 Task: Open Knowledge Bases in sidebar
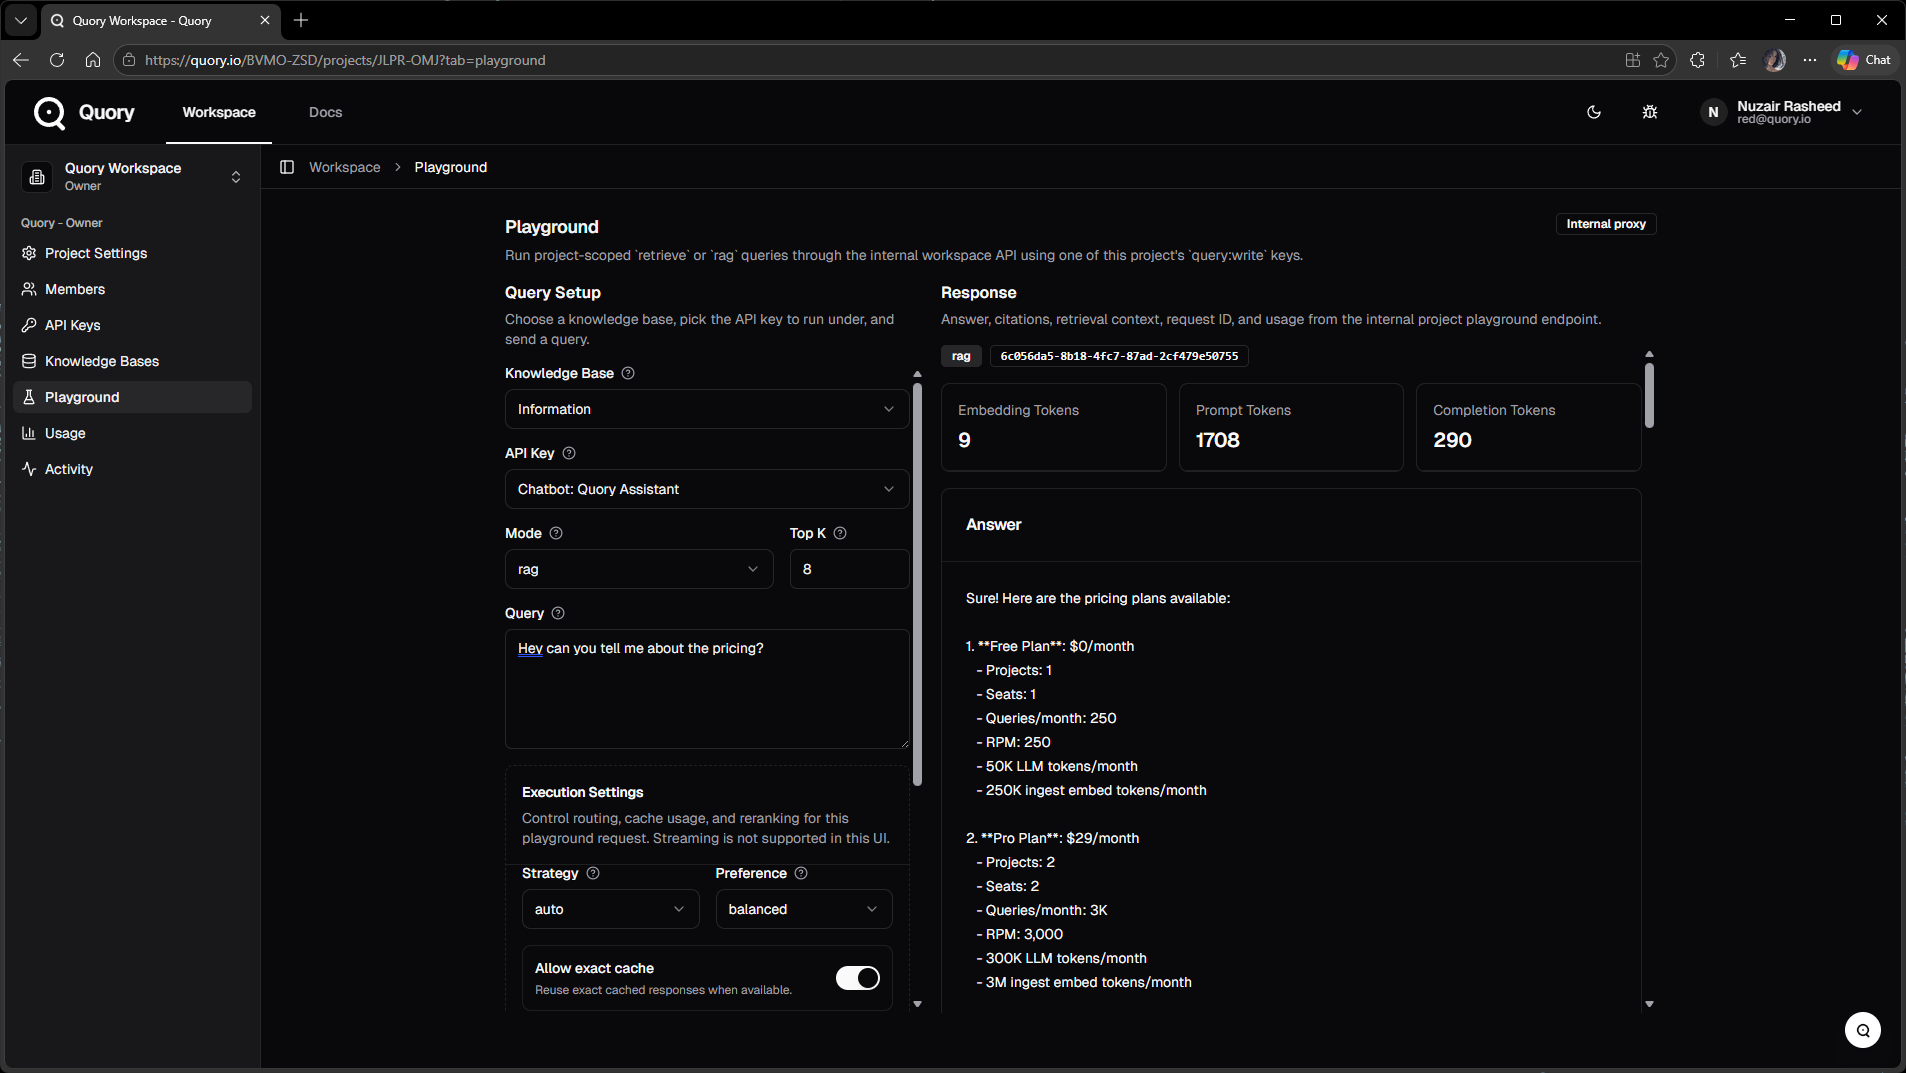[x=132, y=361]
